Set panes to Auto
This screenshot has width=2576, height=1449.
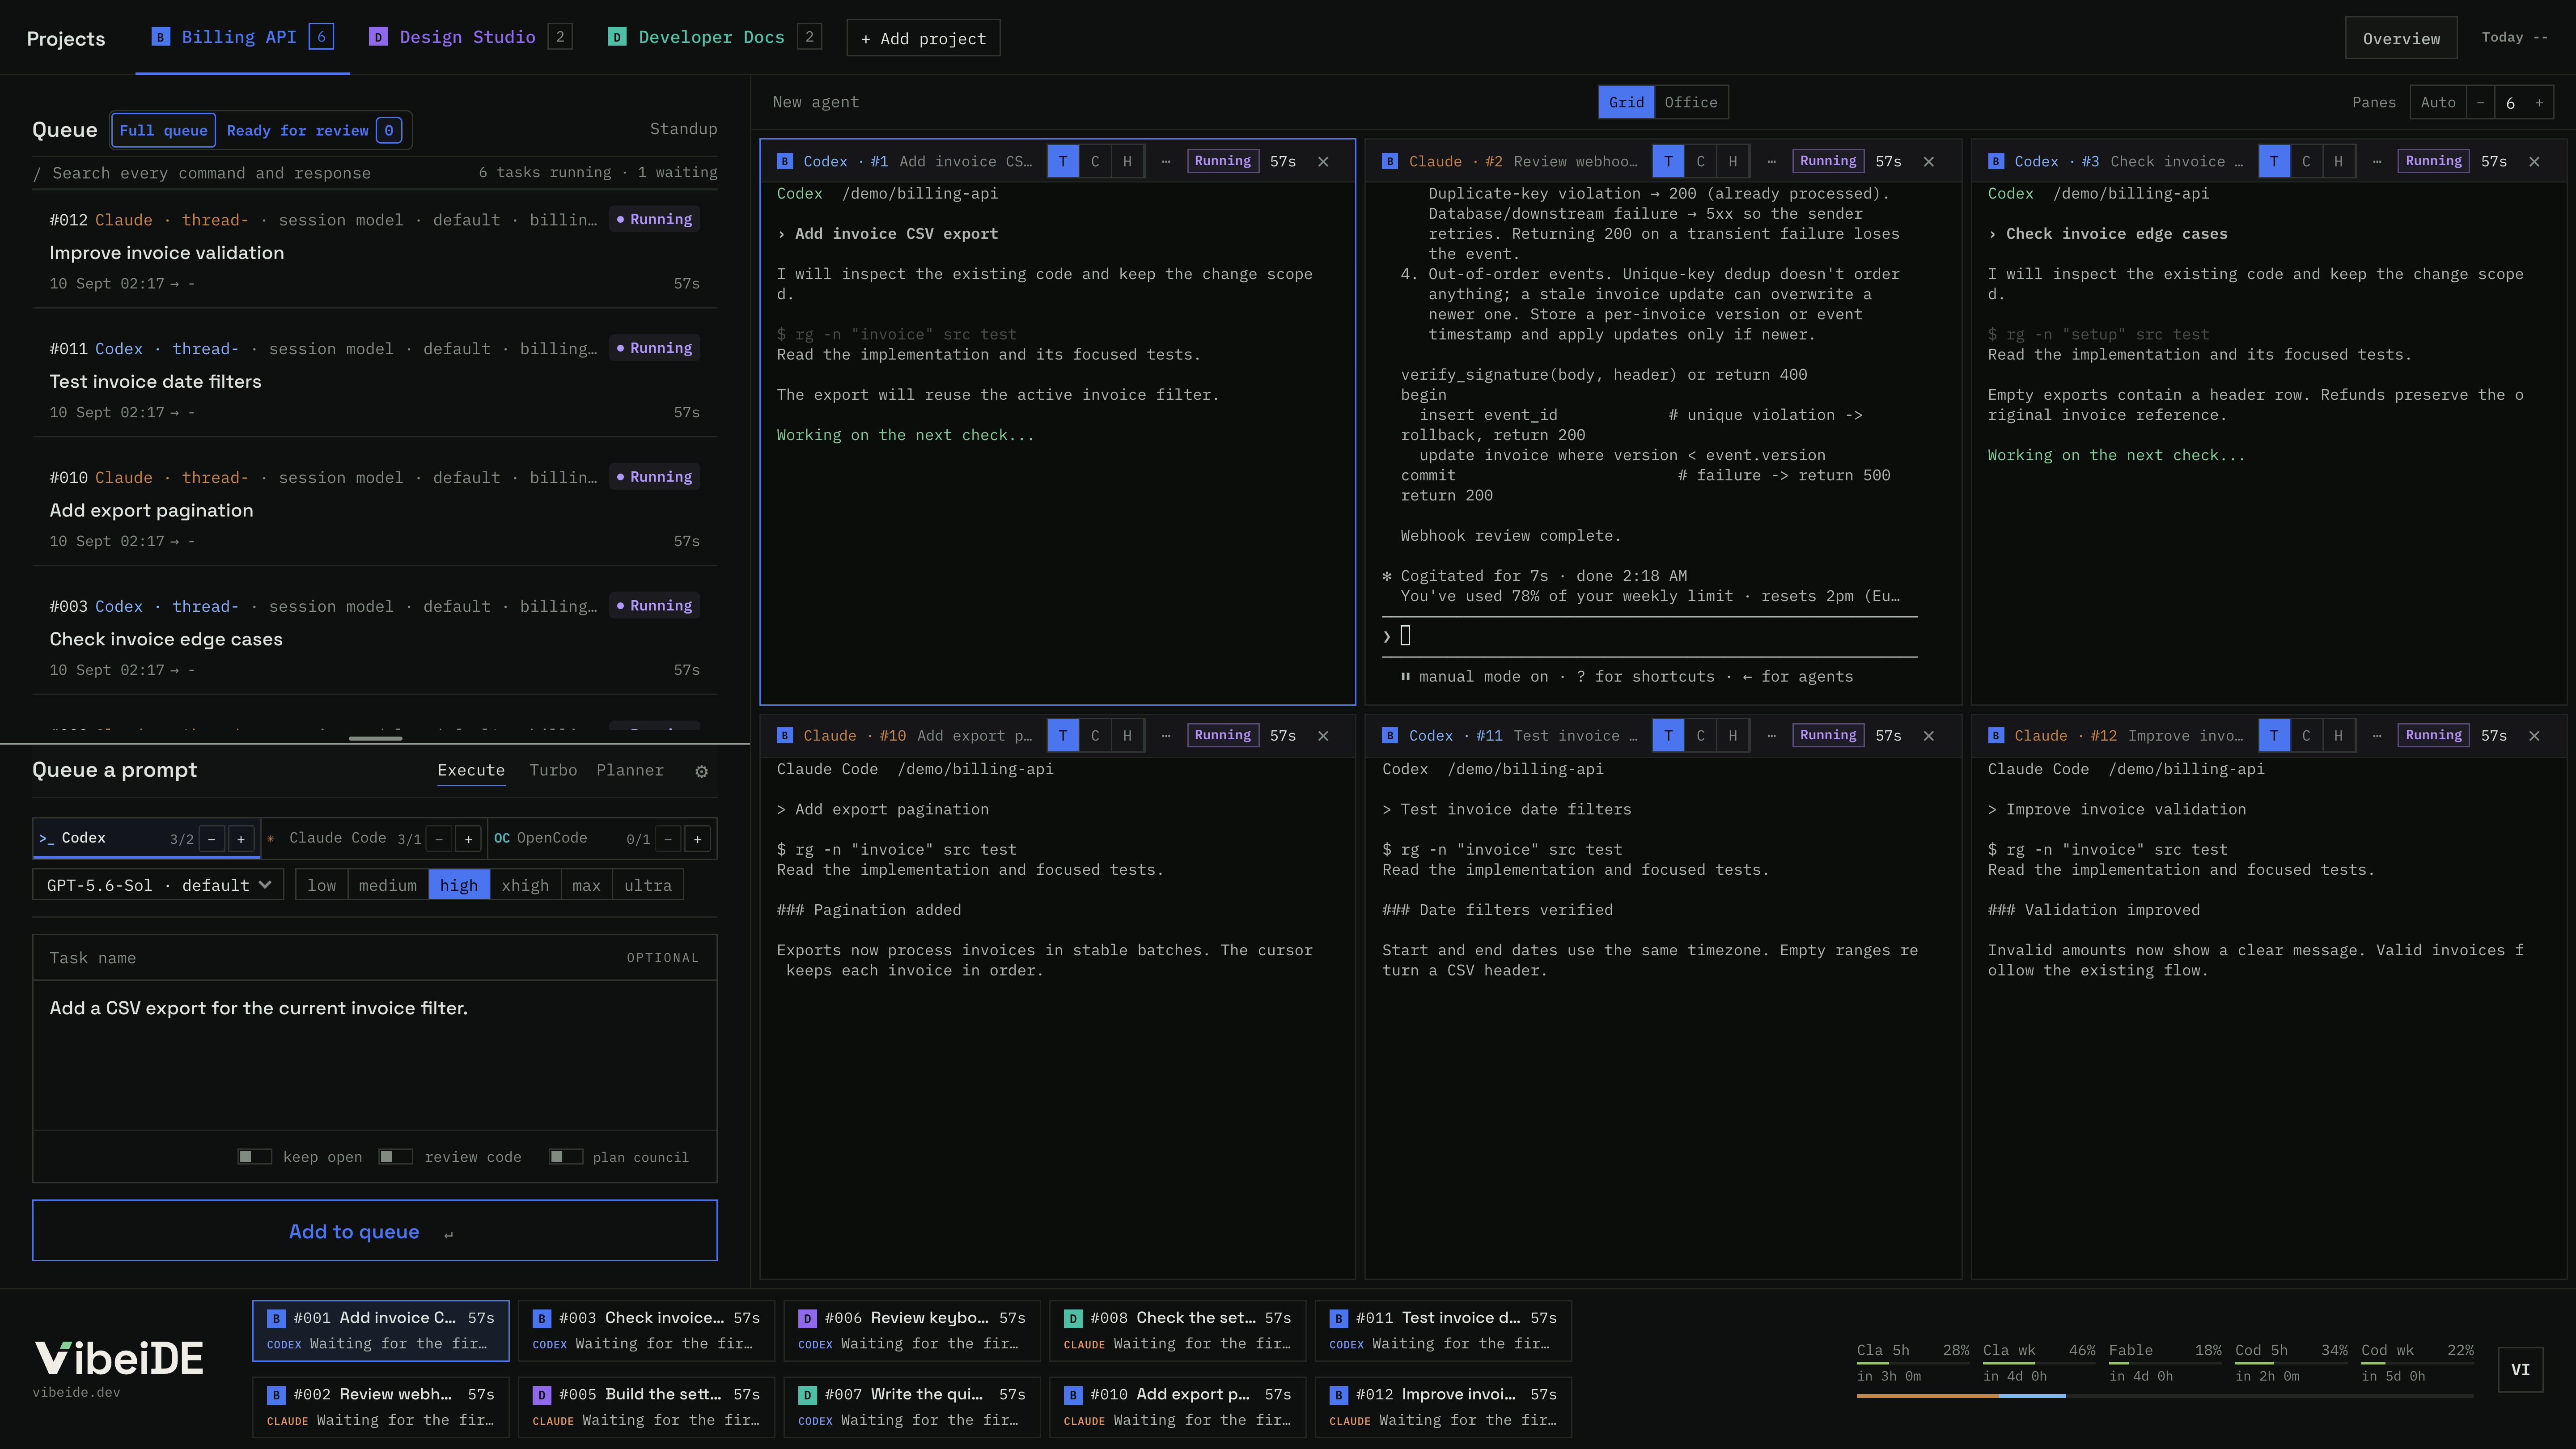[x=2437, y=102]
